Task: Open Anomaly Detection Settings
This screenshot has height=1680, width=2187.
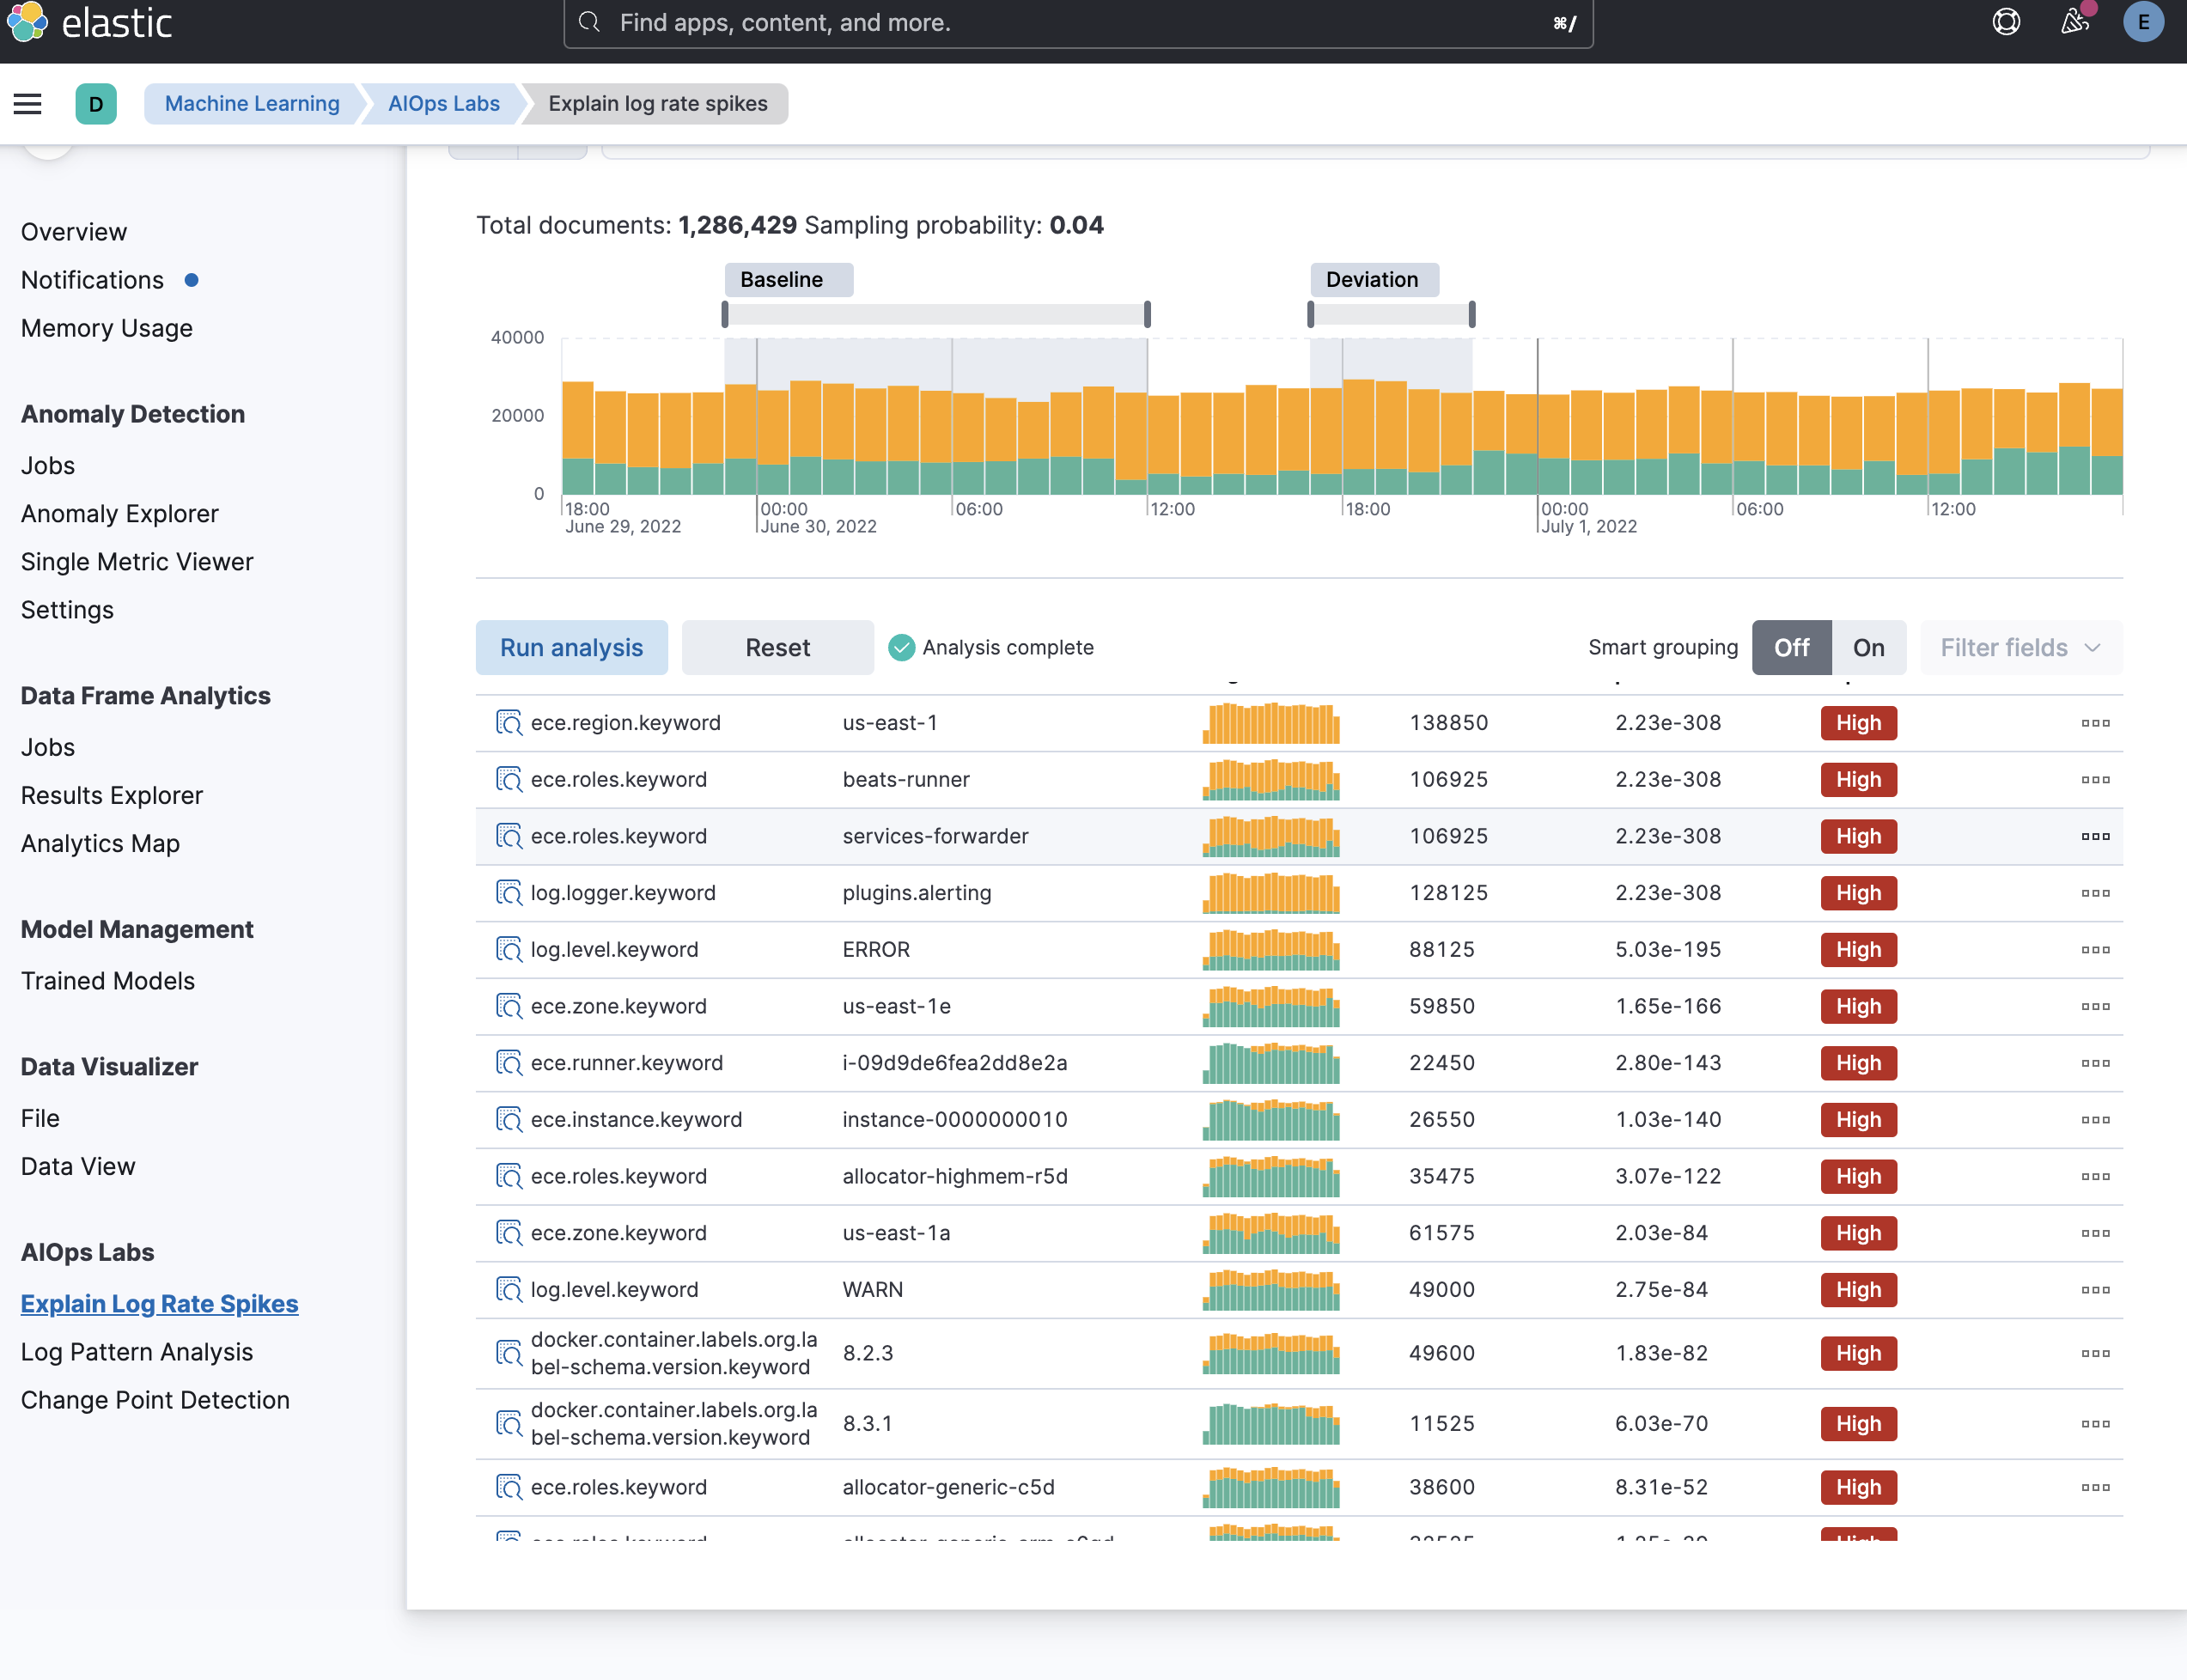Action: coord(67,609)
